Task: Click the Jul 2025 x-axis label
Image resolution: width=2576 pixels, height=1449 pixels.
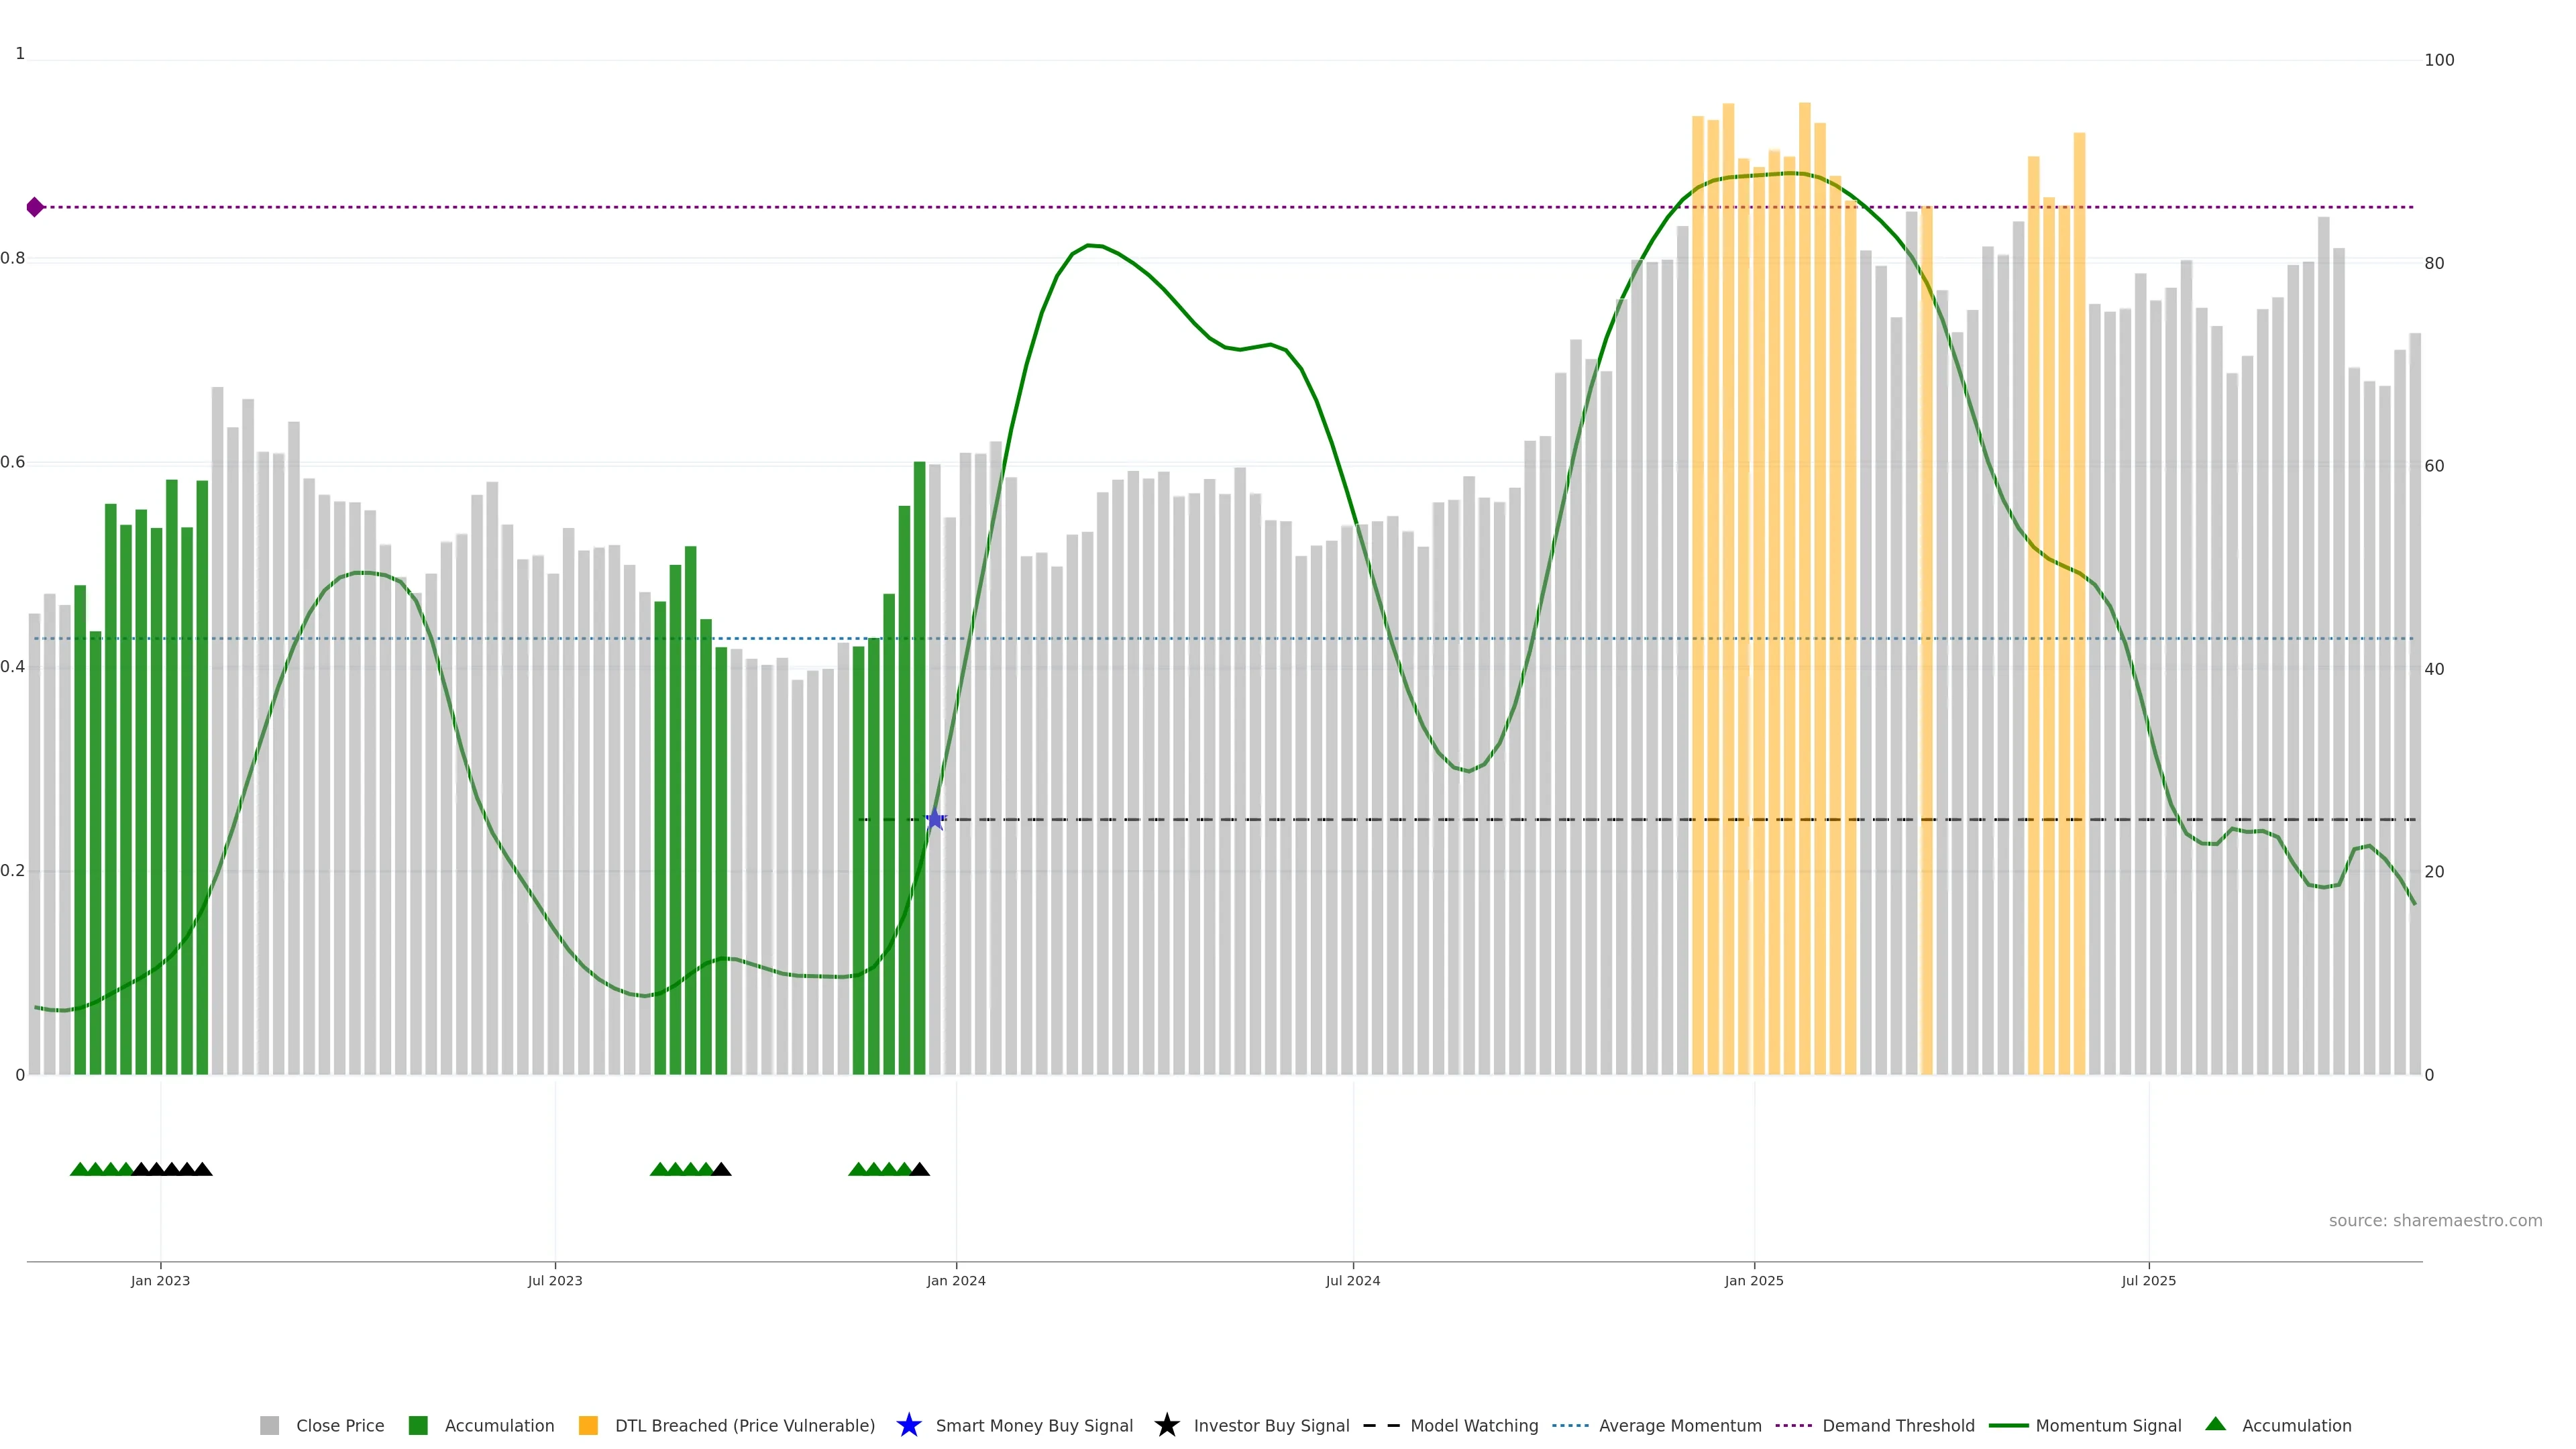Action: [2148, 1280]
